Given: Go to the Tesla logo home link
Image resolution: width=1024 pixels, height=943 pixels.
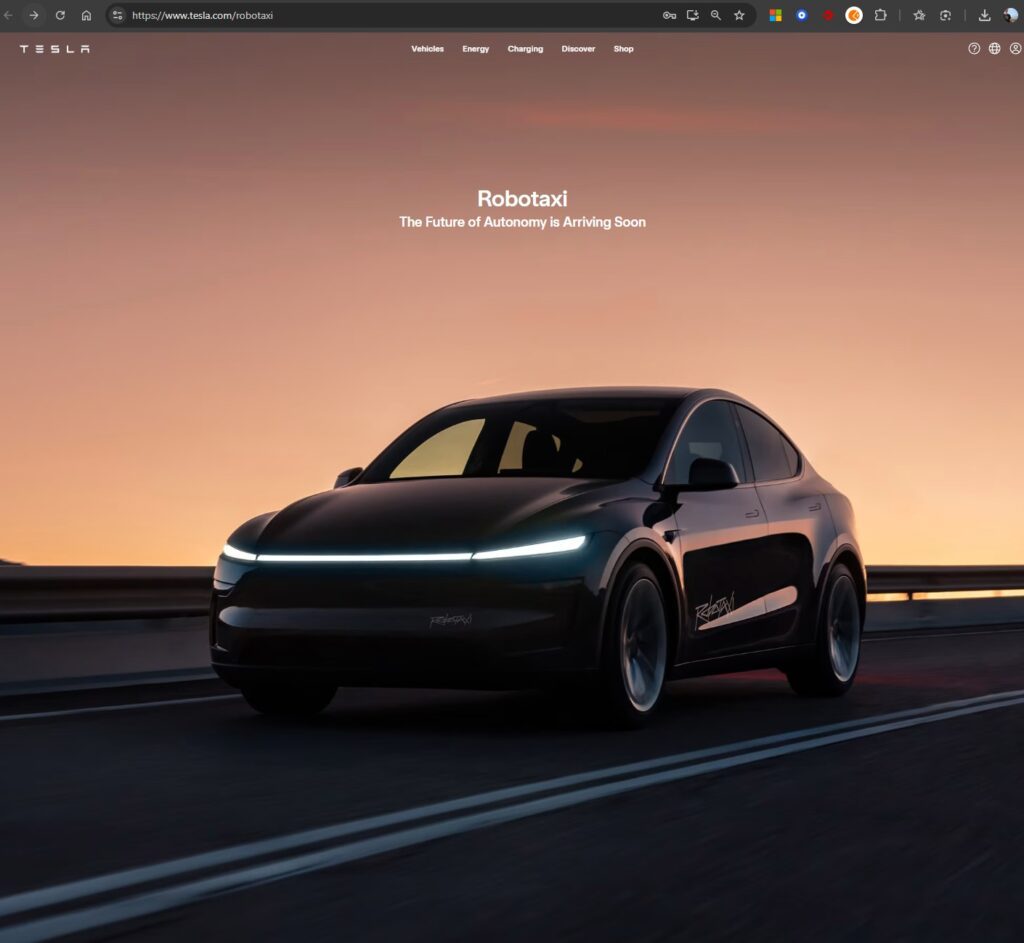Looking at the screenshot, I should (x=55, y=49).
